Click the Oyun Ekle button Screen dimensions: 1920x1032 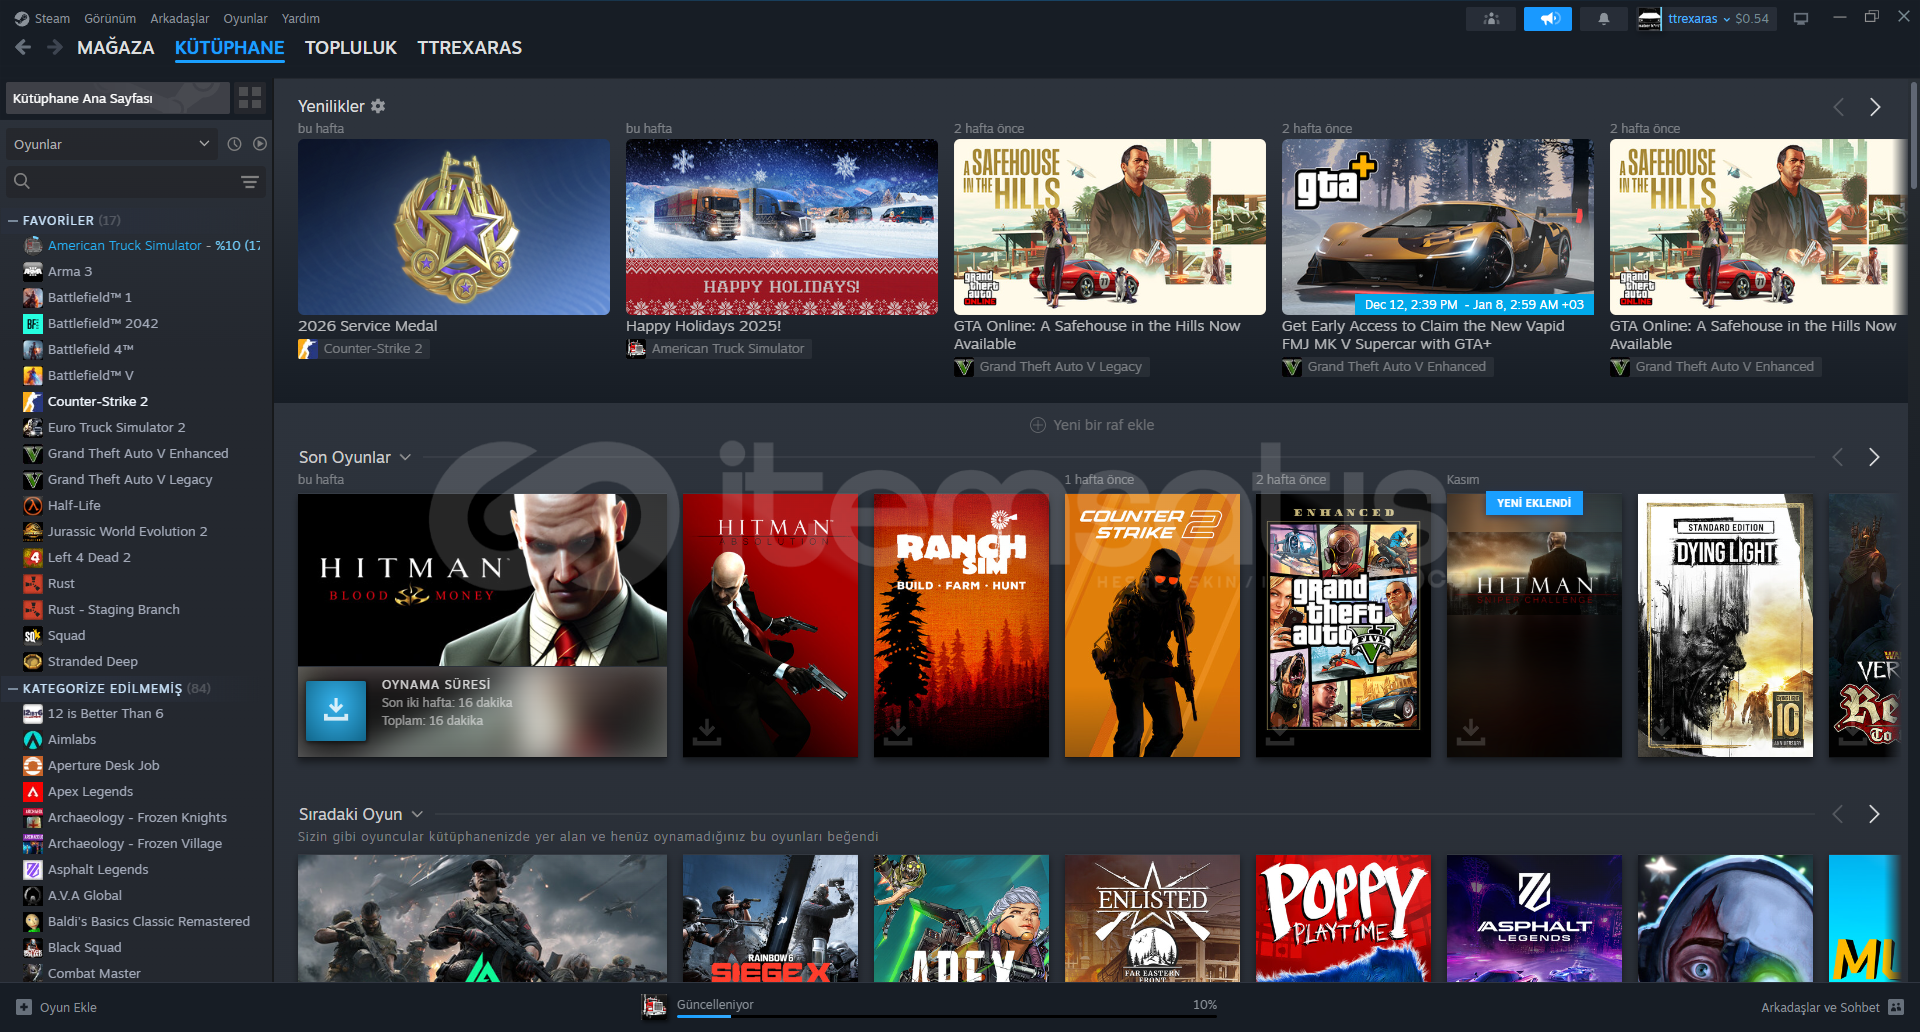57,1007
